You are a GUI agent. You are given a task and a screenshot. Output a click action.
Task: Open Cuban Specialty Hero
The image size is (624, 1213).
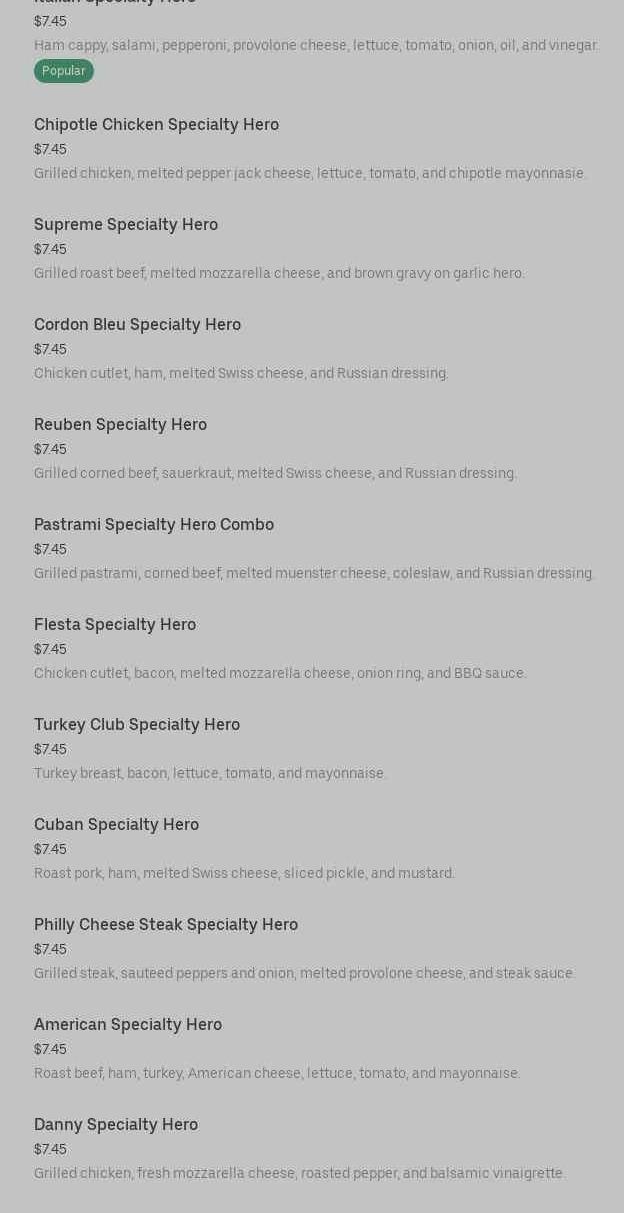tap(116, 825)
